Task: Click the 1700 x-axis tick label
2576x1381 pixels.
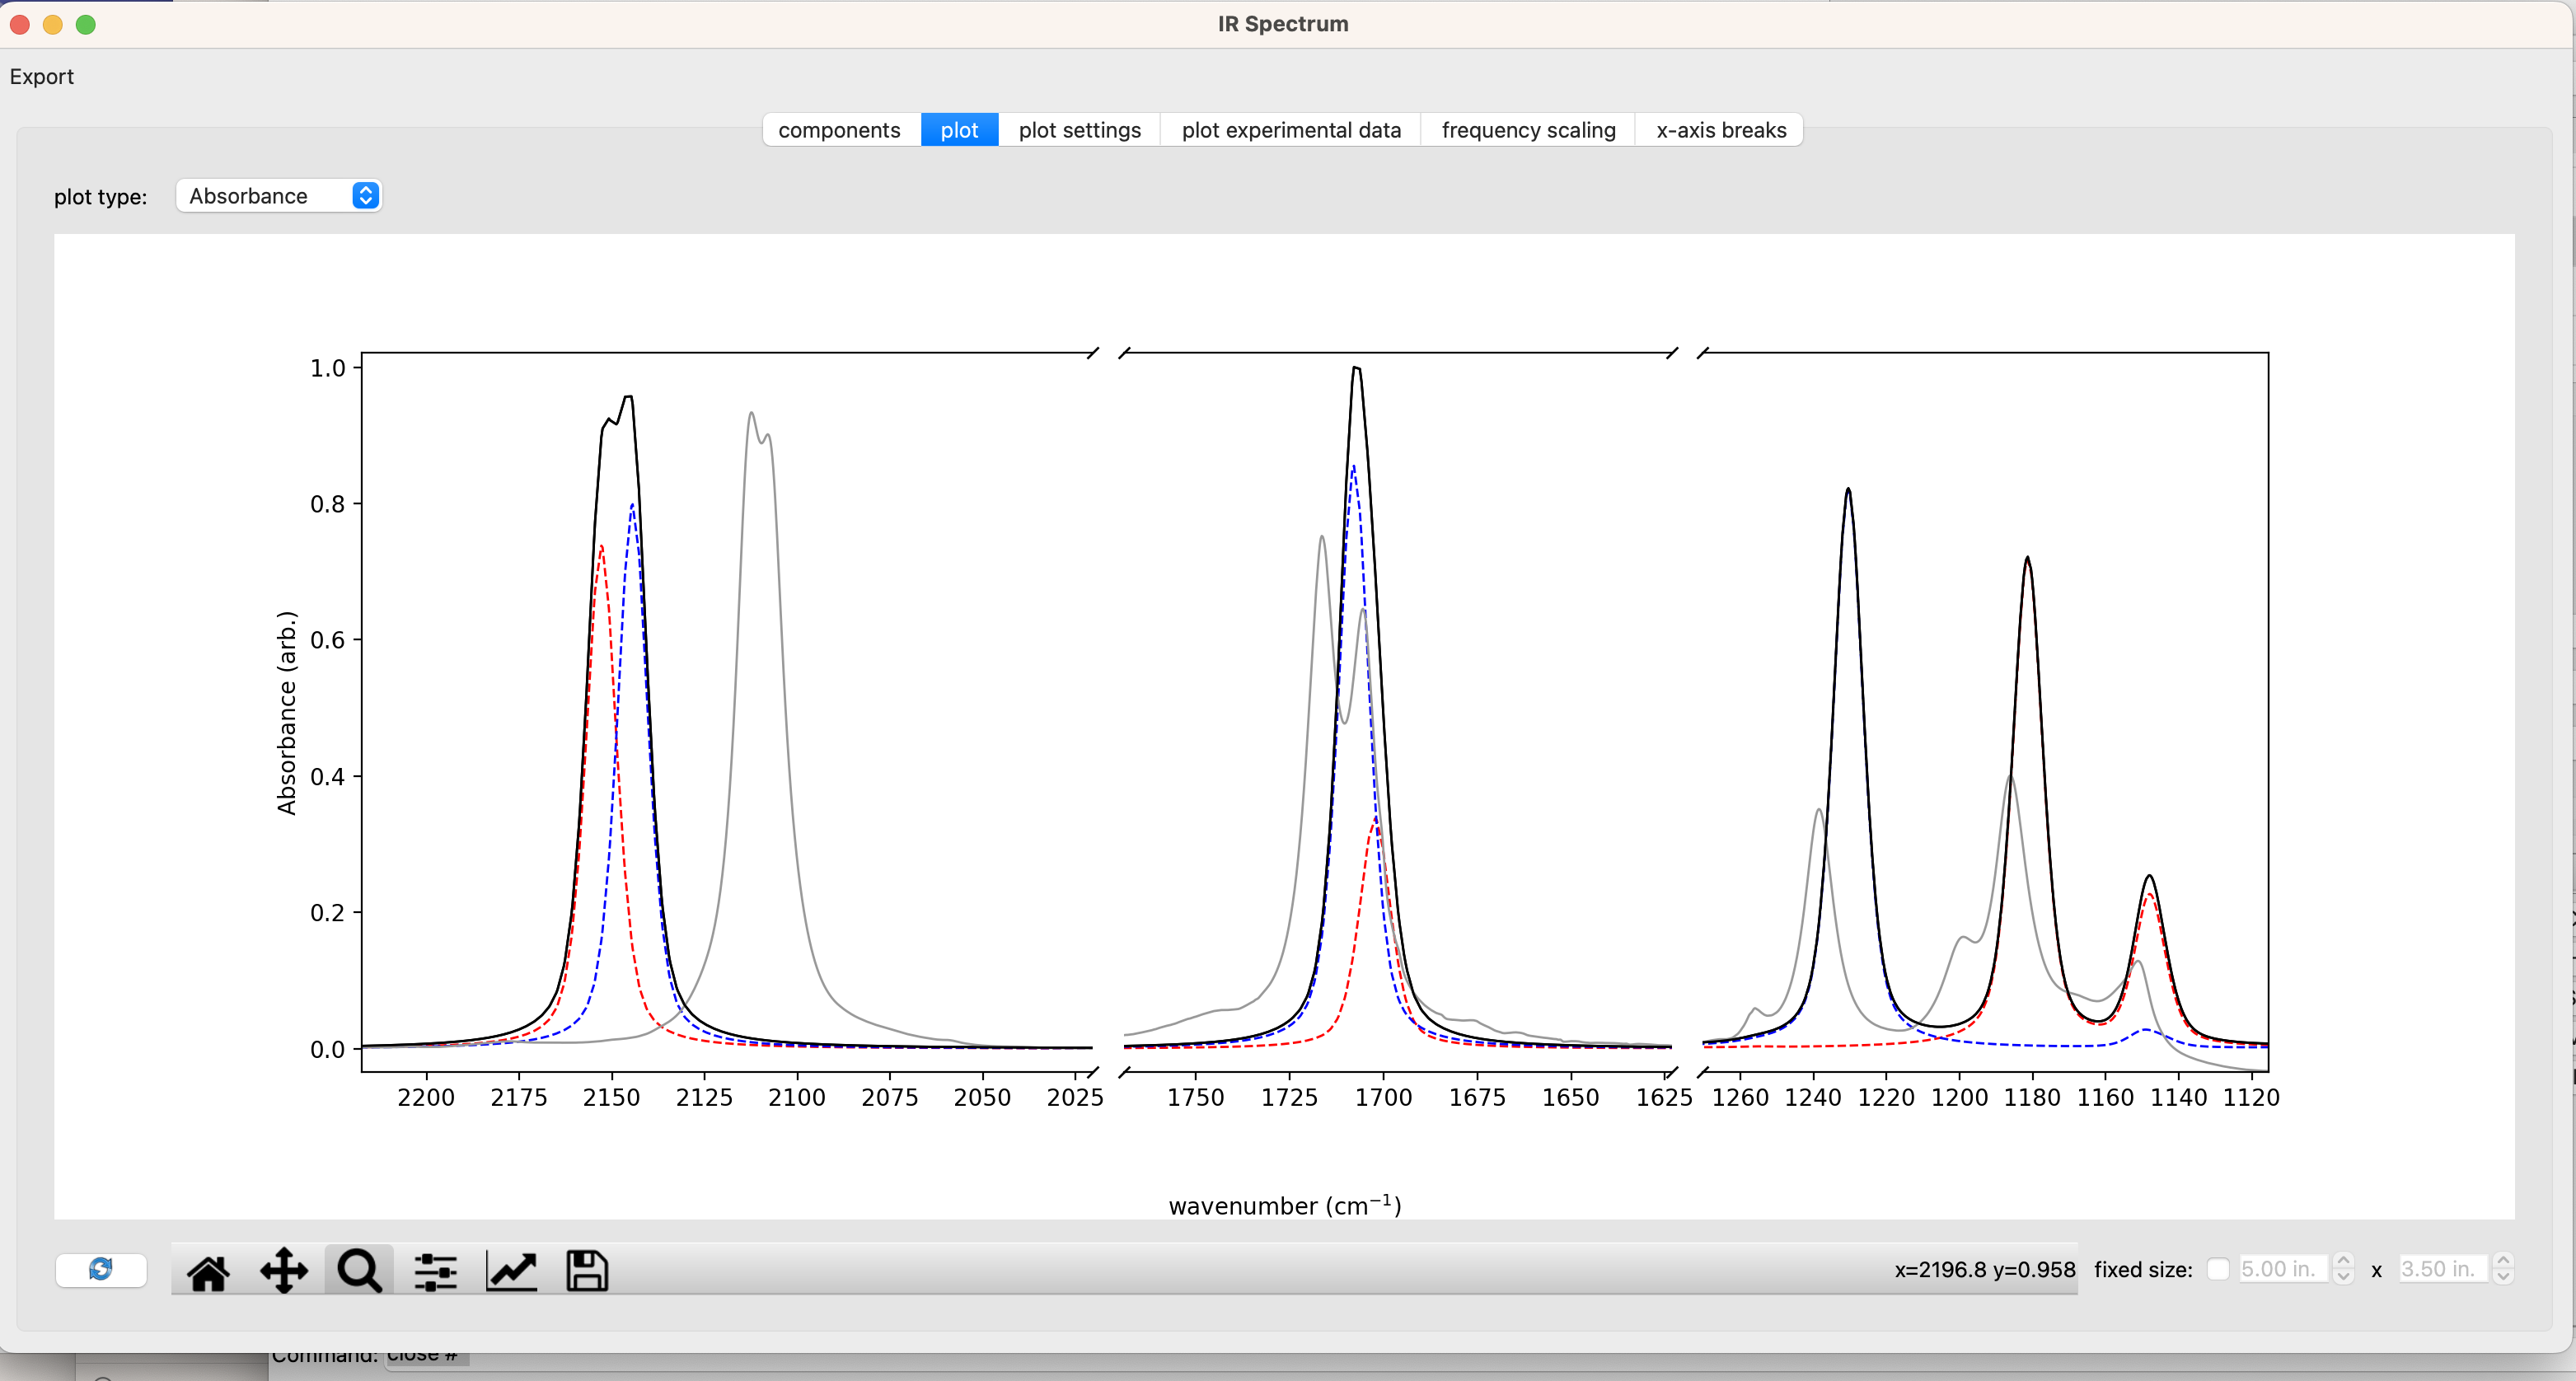Action: 1383,1097
